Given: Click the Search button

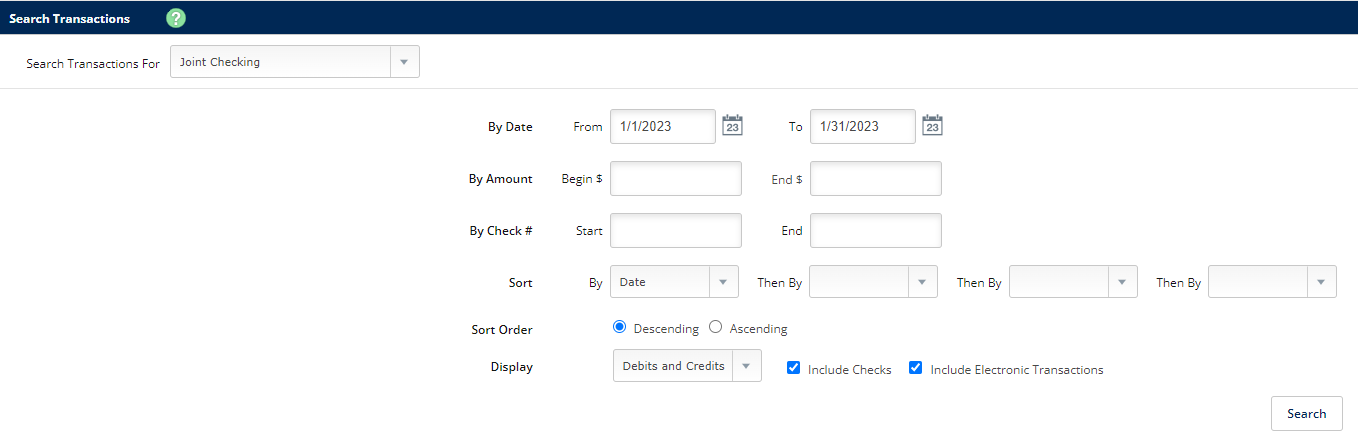Looking at the screenshot, I should point(1307,414).
